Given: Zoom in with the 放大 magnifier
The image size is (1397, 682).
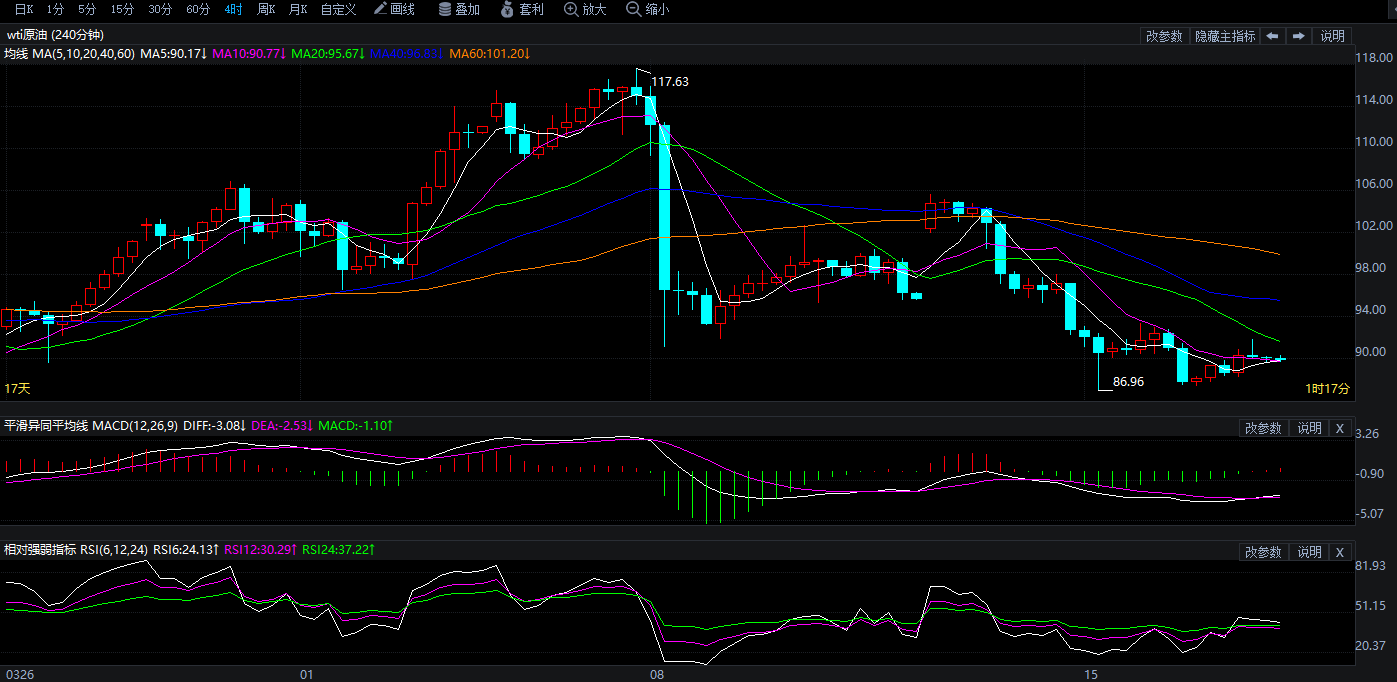Looking at the screenshot, I should coord(585,9).
